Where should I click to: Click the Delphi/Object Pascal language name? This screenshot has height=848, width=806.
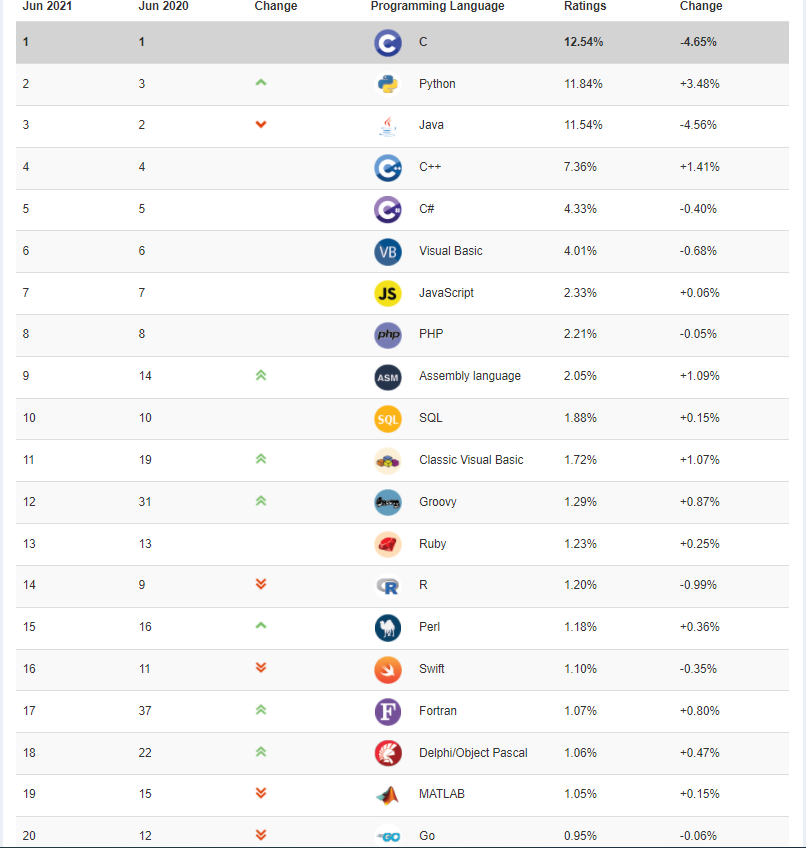(x=473, y=753)
